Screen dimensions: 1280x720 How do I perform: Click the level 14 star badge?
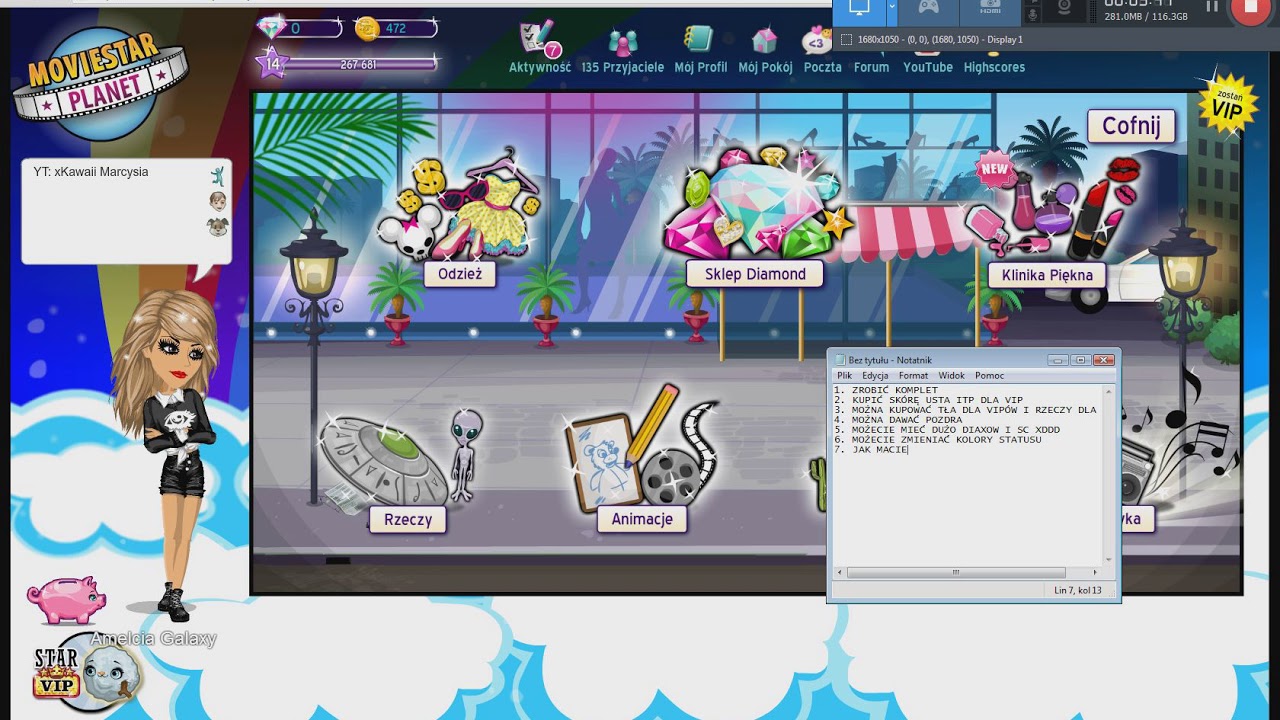[x=272, y=64]
